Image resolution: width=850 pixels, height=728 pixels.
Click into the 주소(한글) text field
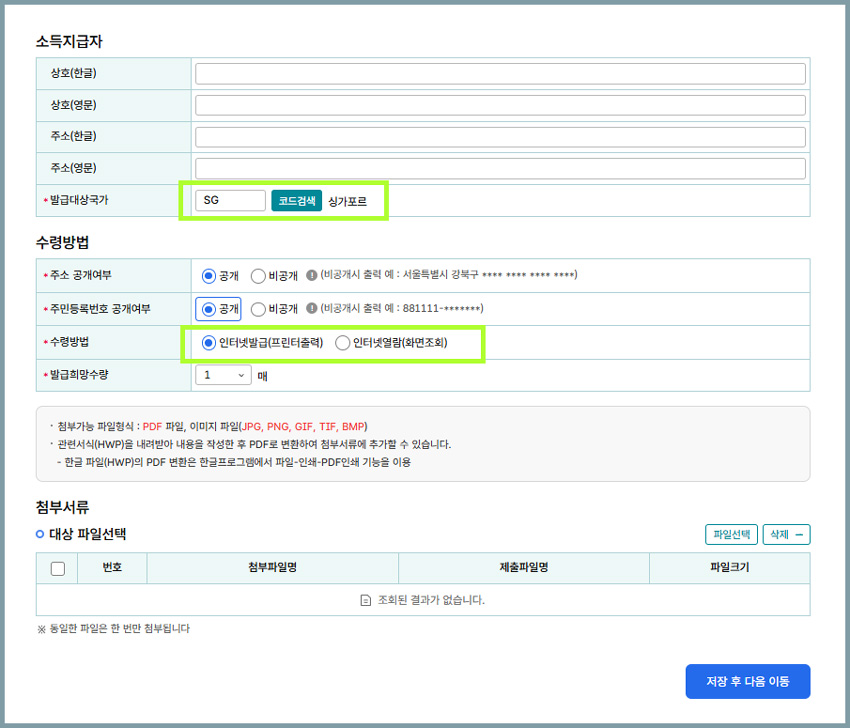[500, 137]
